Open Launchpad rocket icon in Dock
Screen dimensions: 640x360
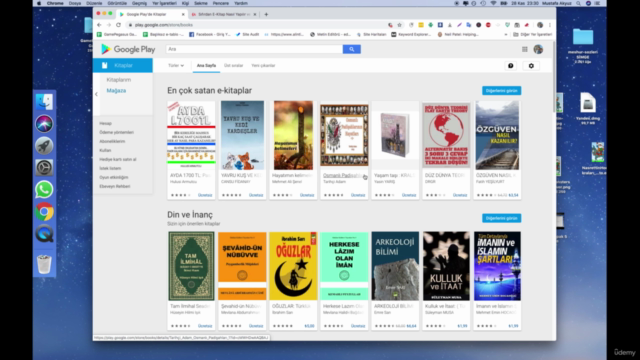pyautogui.click(x=44, y=146)
